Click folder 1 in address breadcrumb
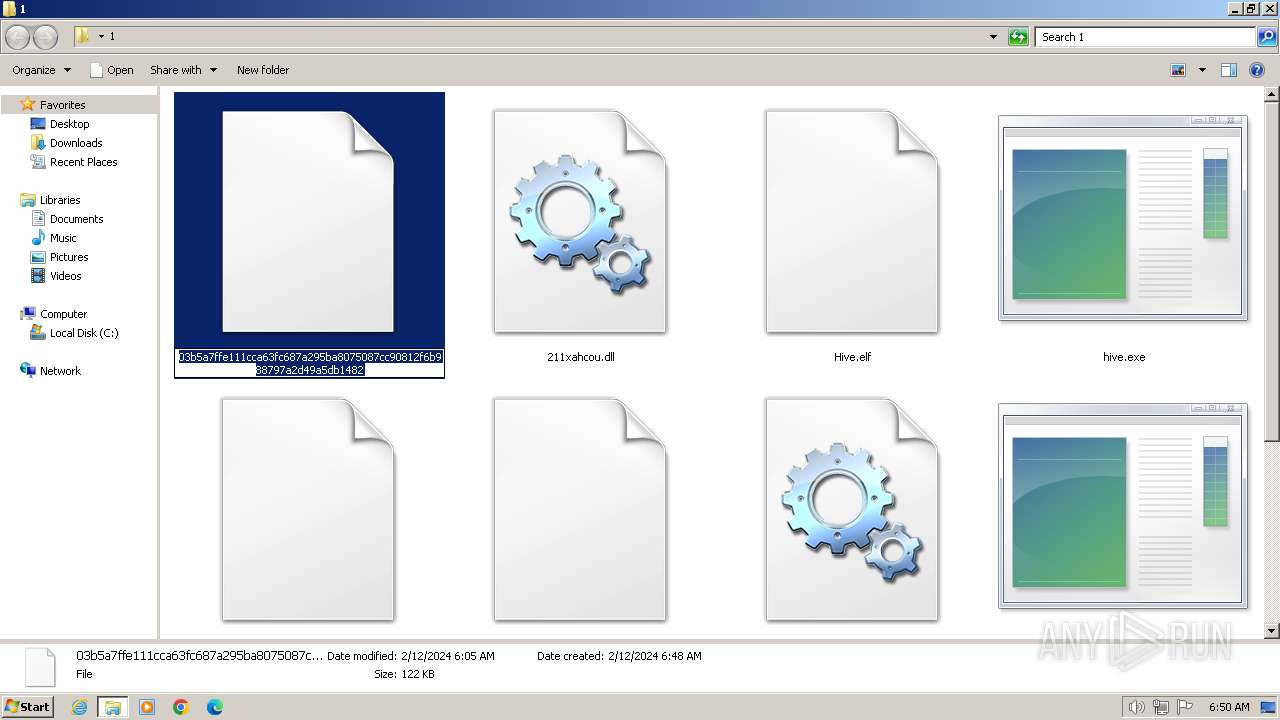Image resolution: width=1280 pixels, height=720 pixels. 112,37
